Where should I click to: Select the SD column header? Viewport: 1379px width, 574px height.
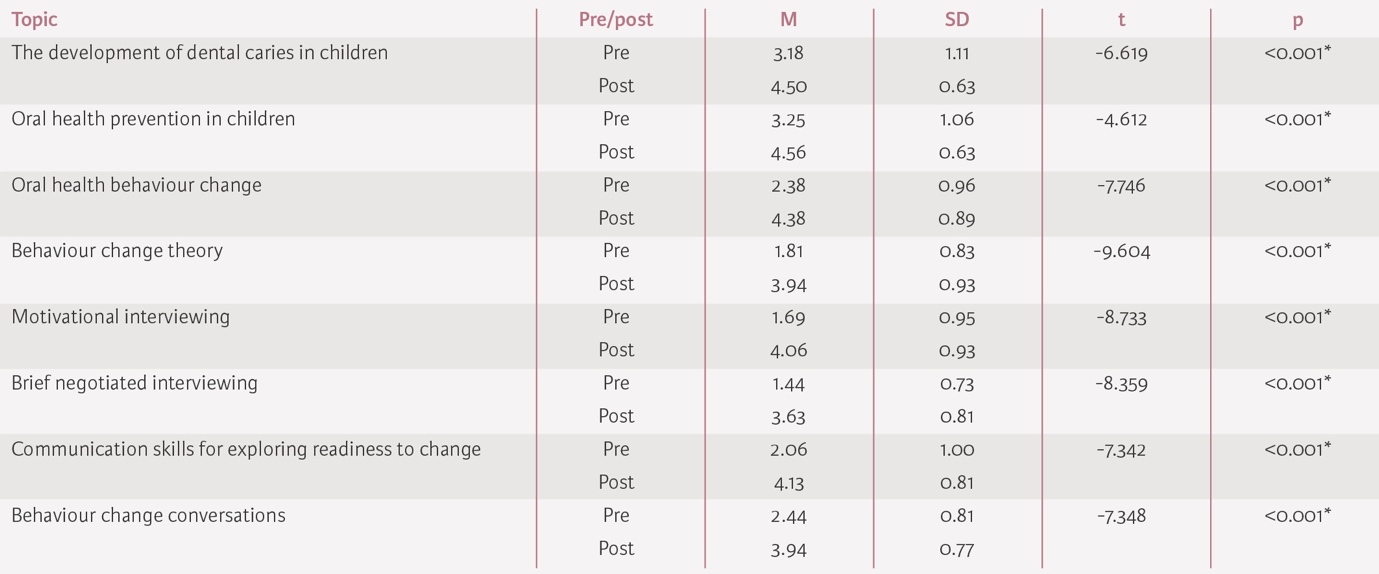[x=957, y=20]
